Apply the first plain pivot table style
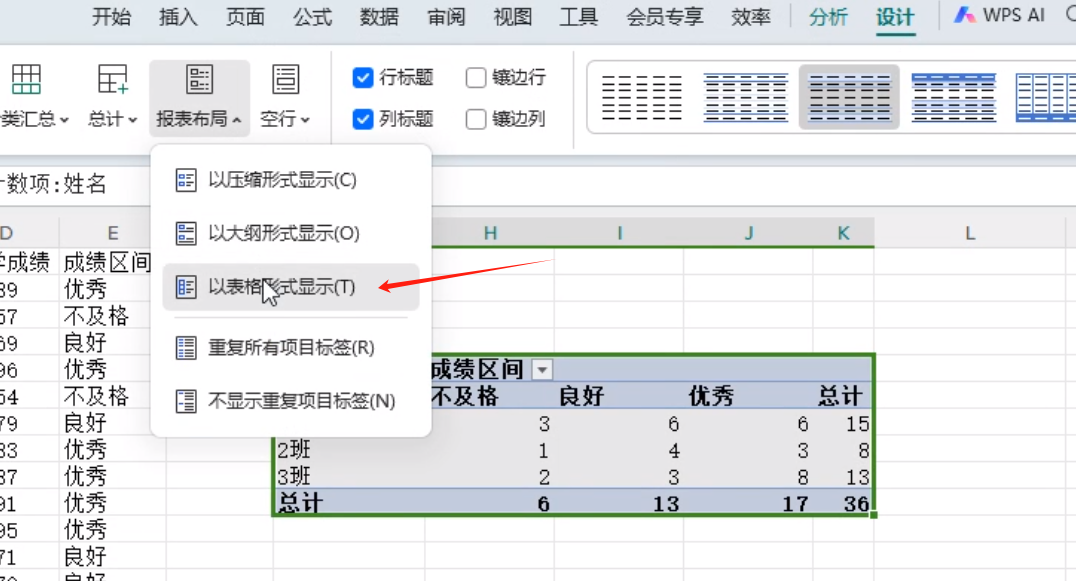This screenshot has height=581, width=1076. (x=642, y=97)
